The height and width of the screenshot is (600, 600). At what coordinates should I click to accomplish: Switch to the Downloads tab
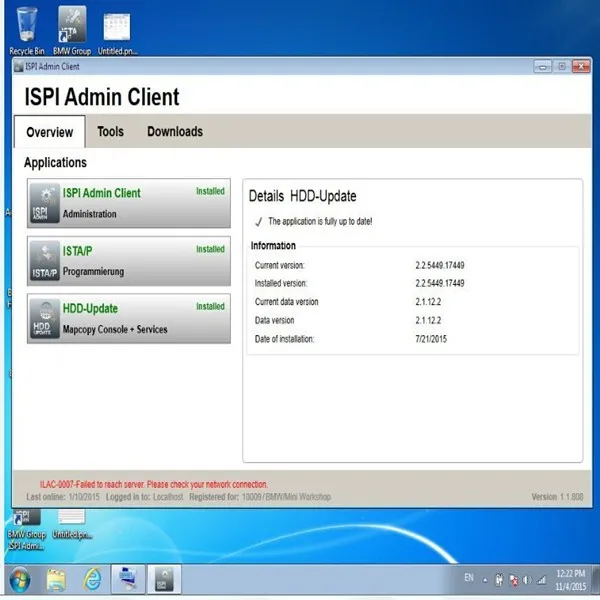[175, 132]
